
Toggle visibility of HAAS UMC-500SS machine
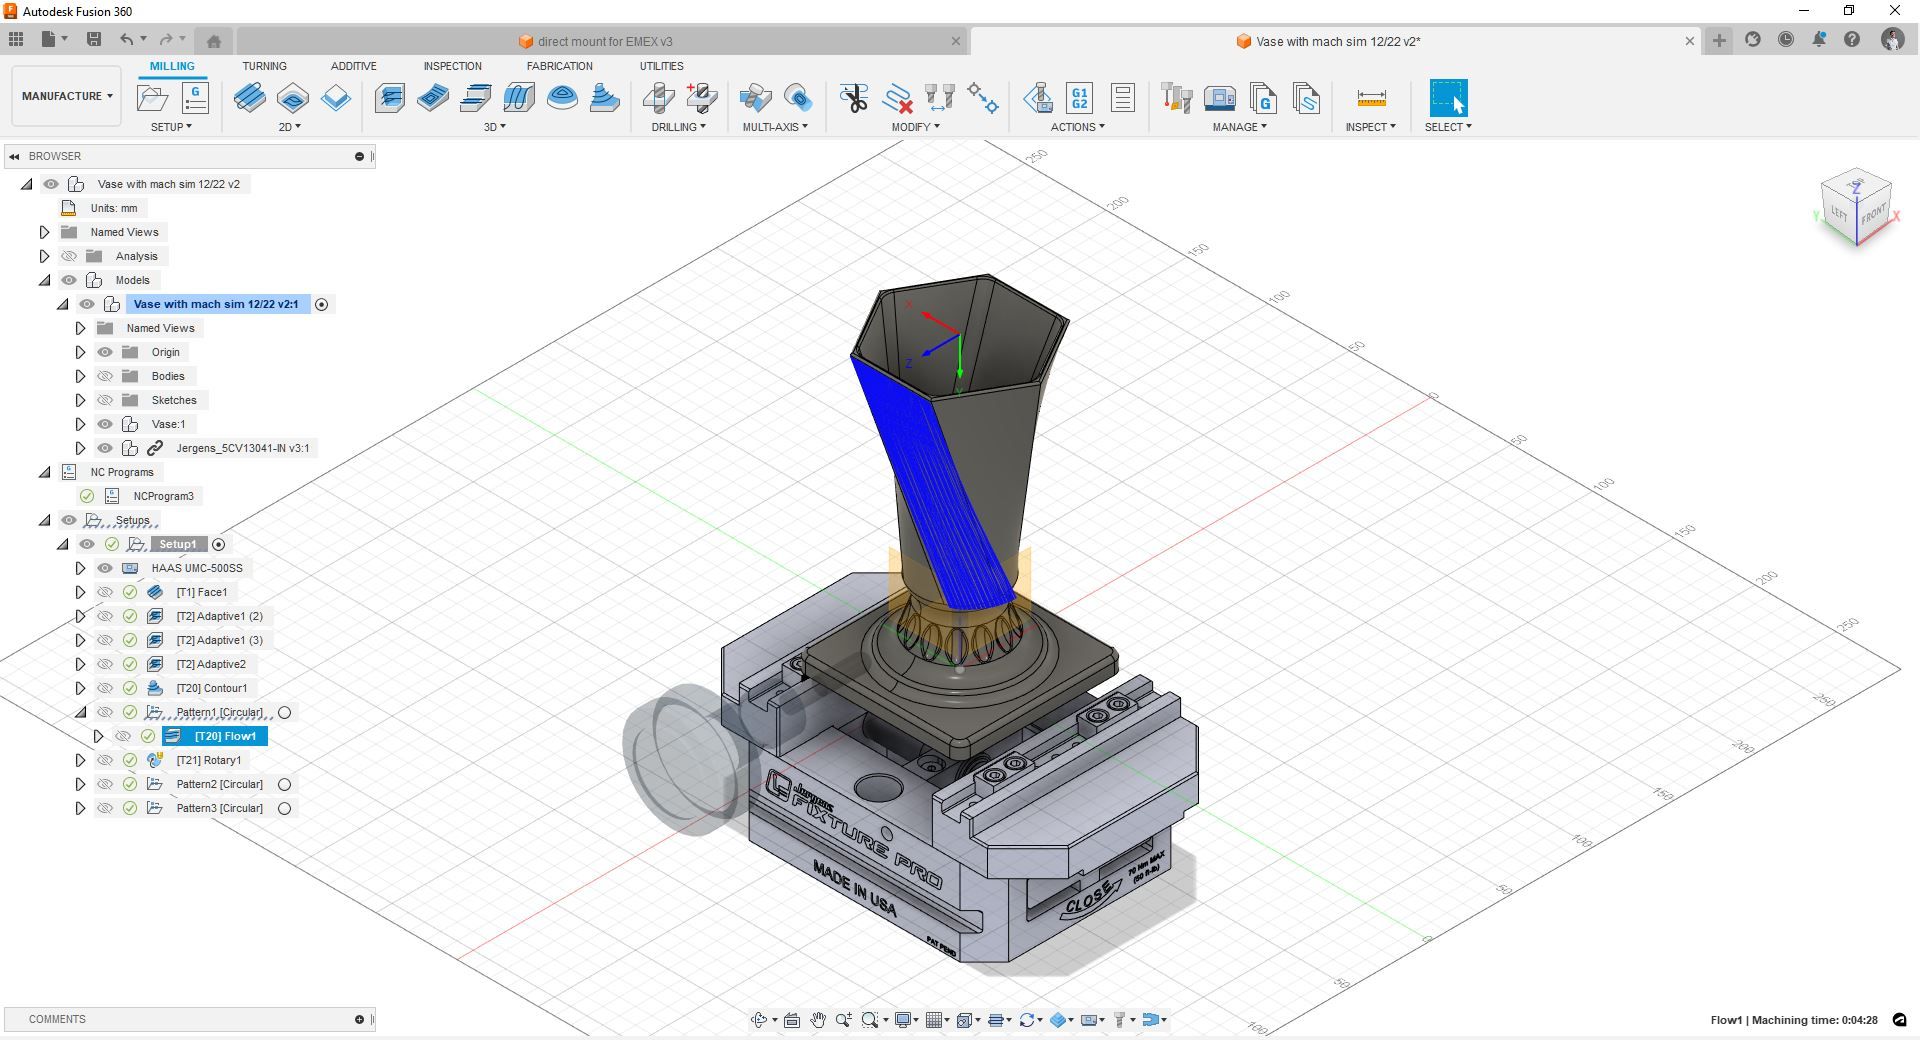pyautogui.click(x=105, y=568)
